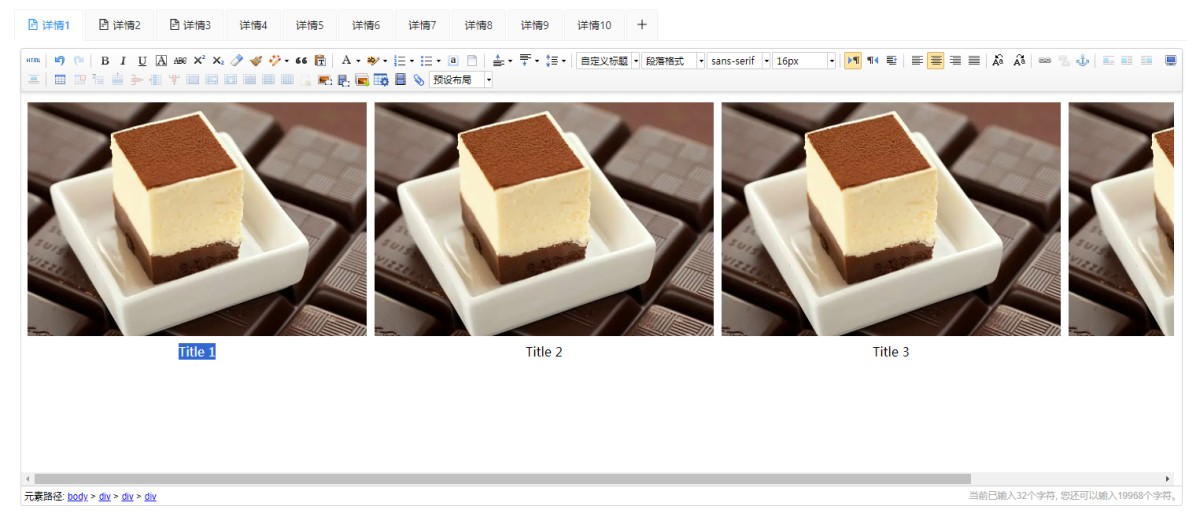Screen dimensions: 1200x521
Task: Click the paste plain text icon
Action: click(320, 61)
